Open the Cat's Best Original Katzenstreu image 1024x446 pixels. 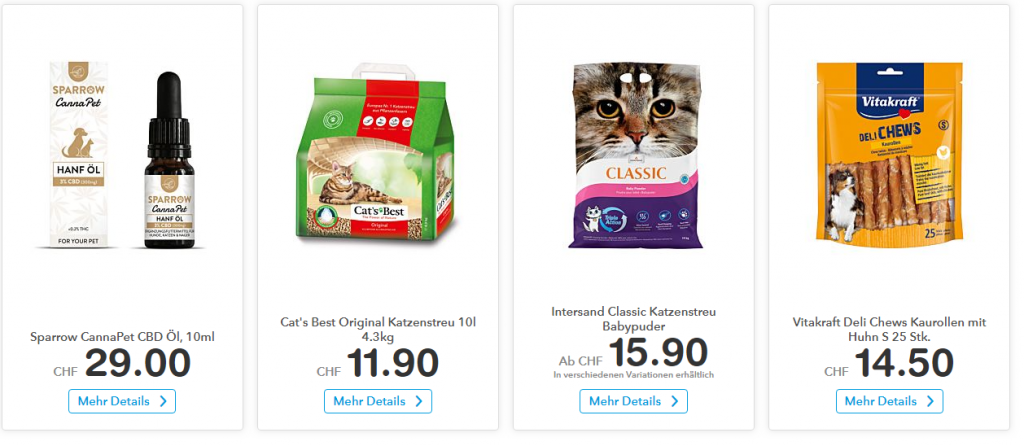(378, 155)
